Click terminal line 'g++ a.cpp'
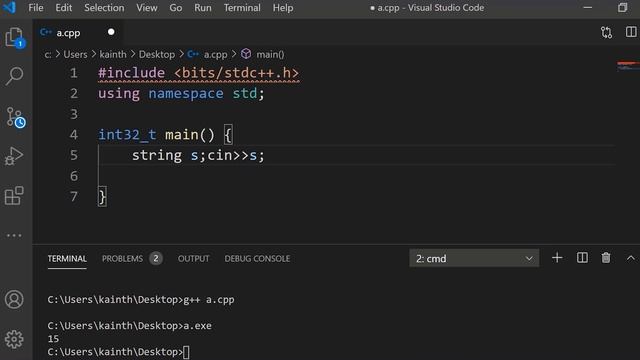 pyautogui.click(x=209, y=300)
